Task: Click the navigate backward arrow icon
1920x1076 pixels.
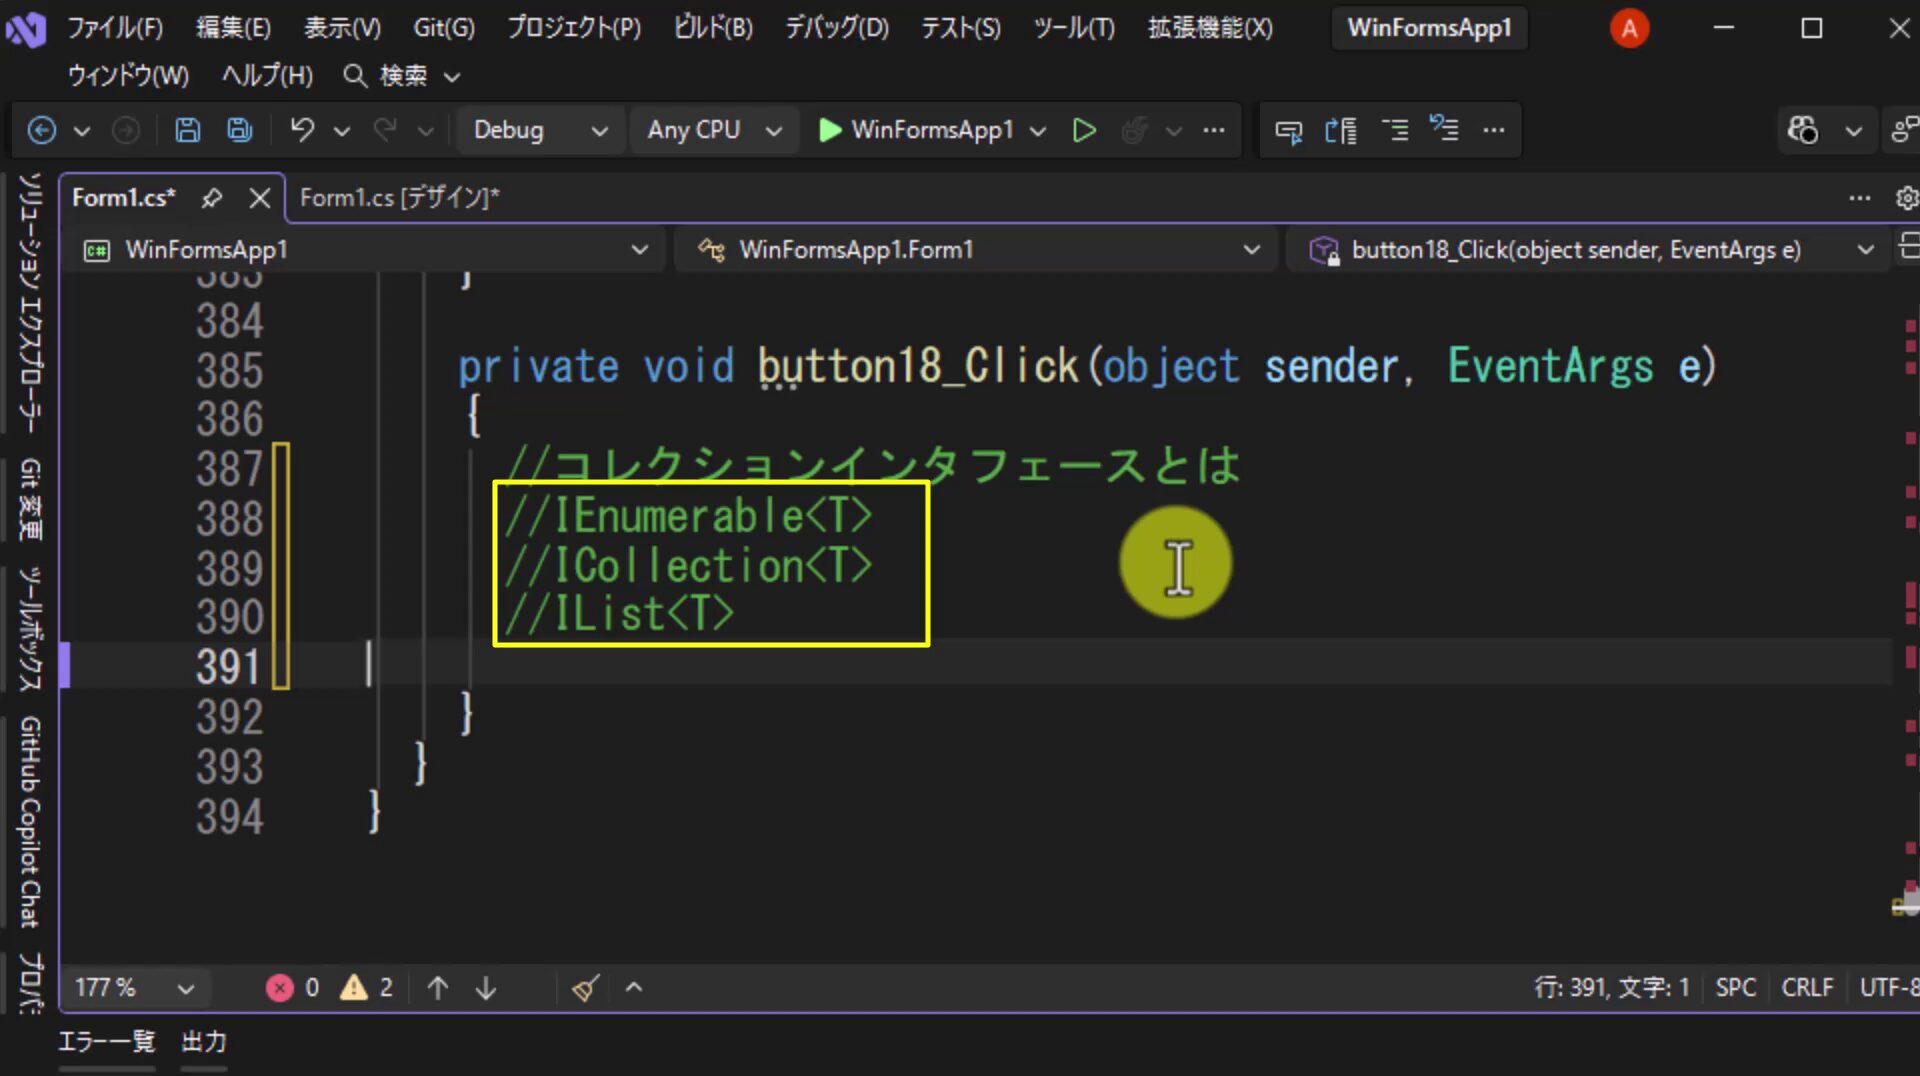Action: (x=41, y=130)
